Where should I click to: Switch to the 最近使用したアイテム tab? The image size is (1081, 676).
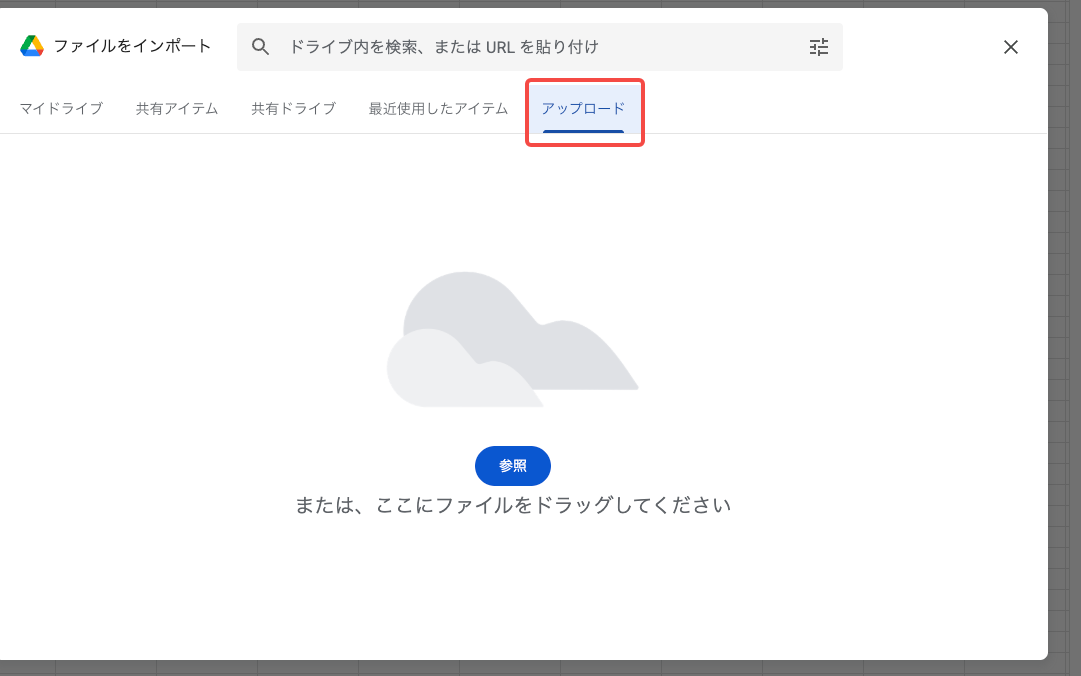click(437, 108)
